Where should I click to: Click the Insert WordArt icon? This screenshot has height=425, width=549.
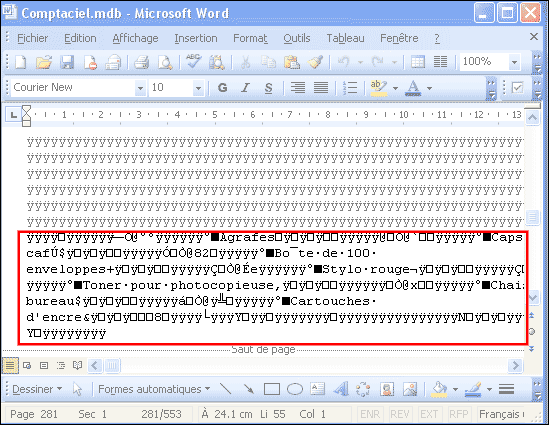pyautogui.click(x=341, y=389)
